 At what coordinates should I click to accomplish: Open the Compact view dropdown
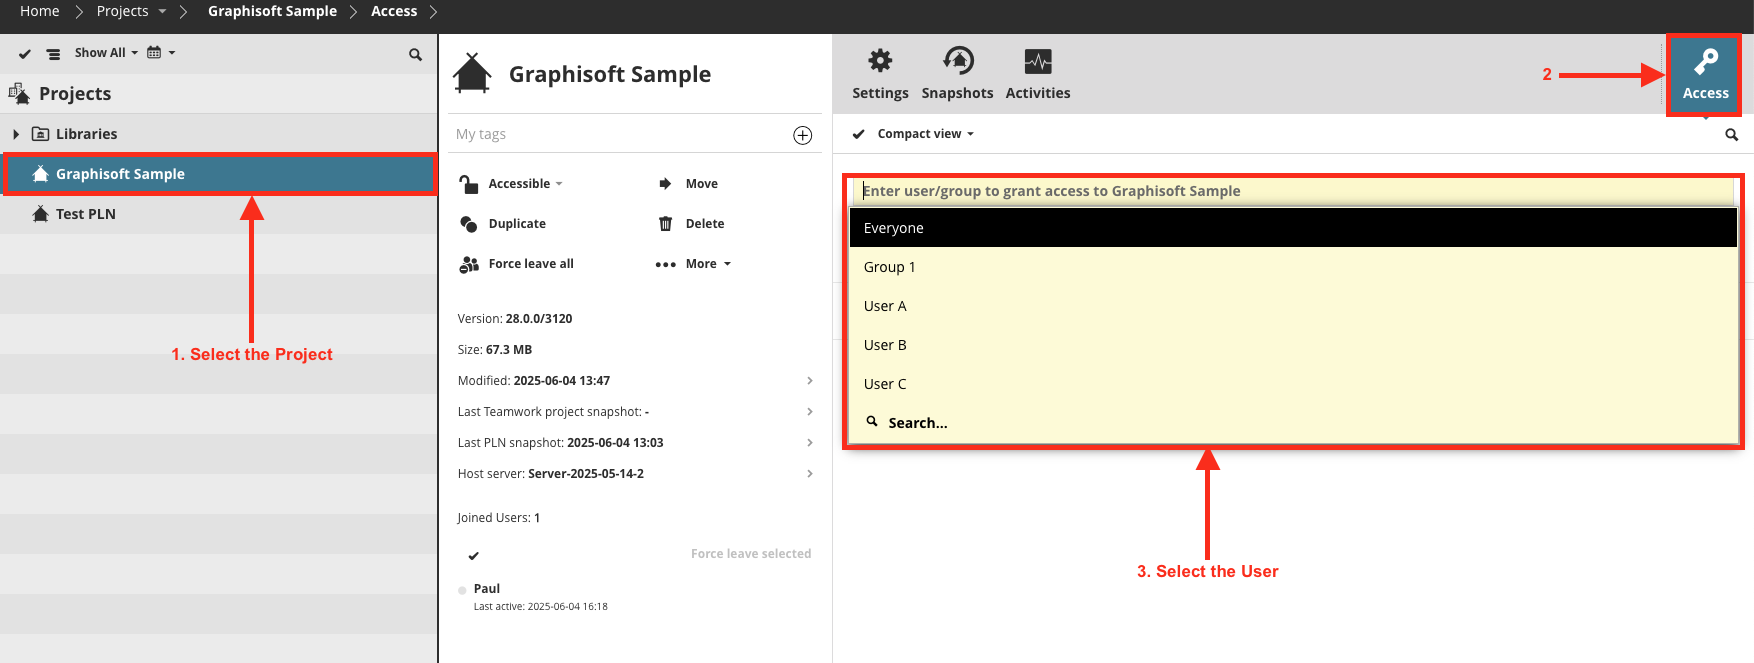point(925,134)
